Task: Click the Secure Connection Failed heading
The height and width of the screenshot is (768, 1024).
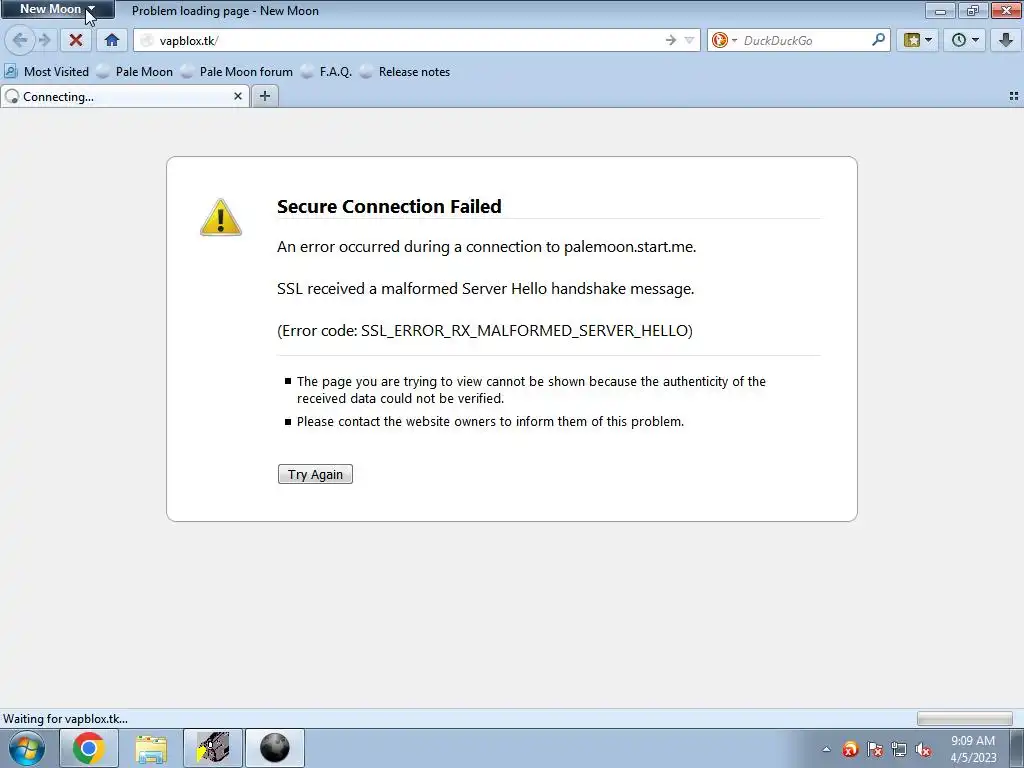Action: 389,206
